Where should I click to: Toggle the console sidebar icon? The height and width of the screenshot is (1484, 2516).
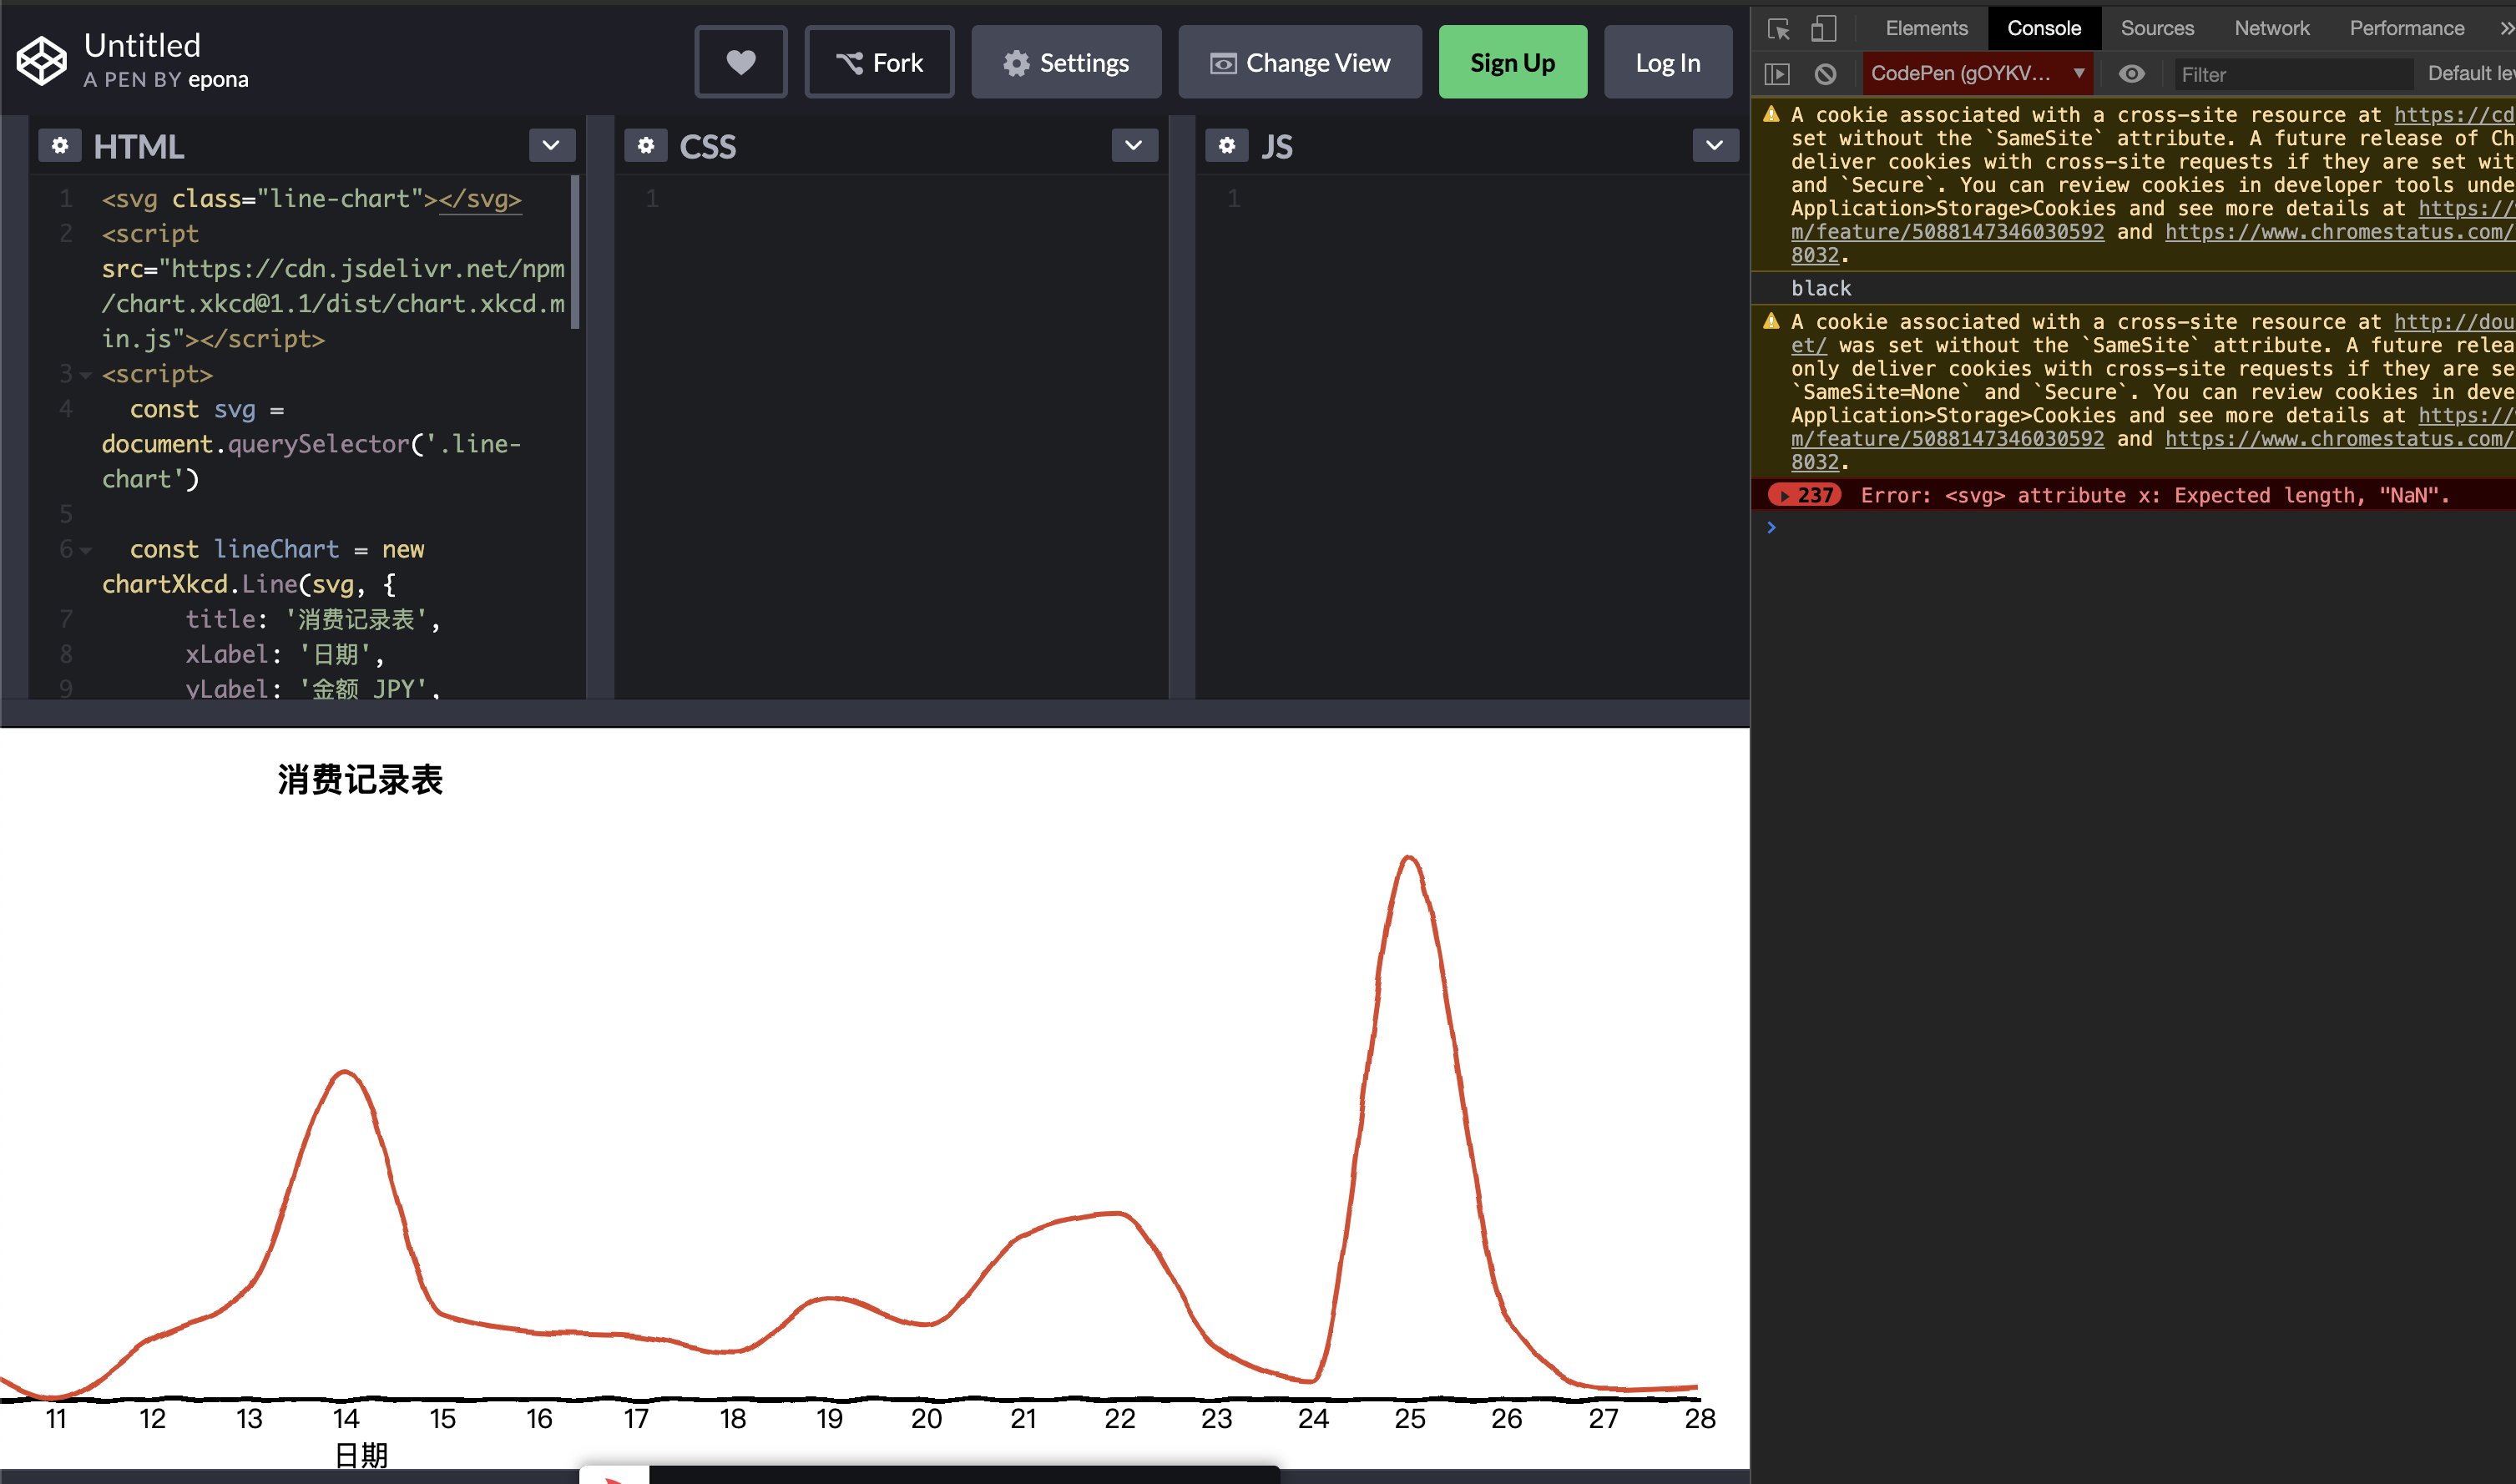tap(1777, 74)
